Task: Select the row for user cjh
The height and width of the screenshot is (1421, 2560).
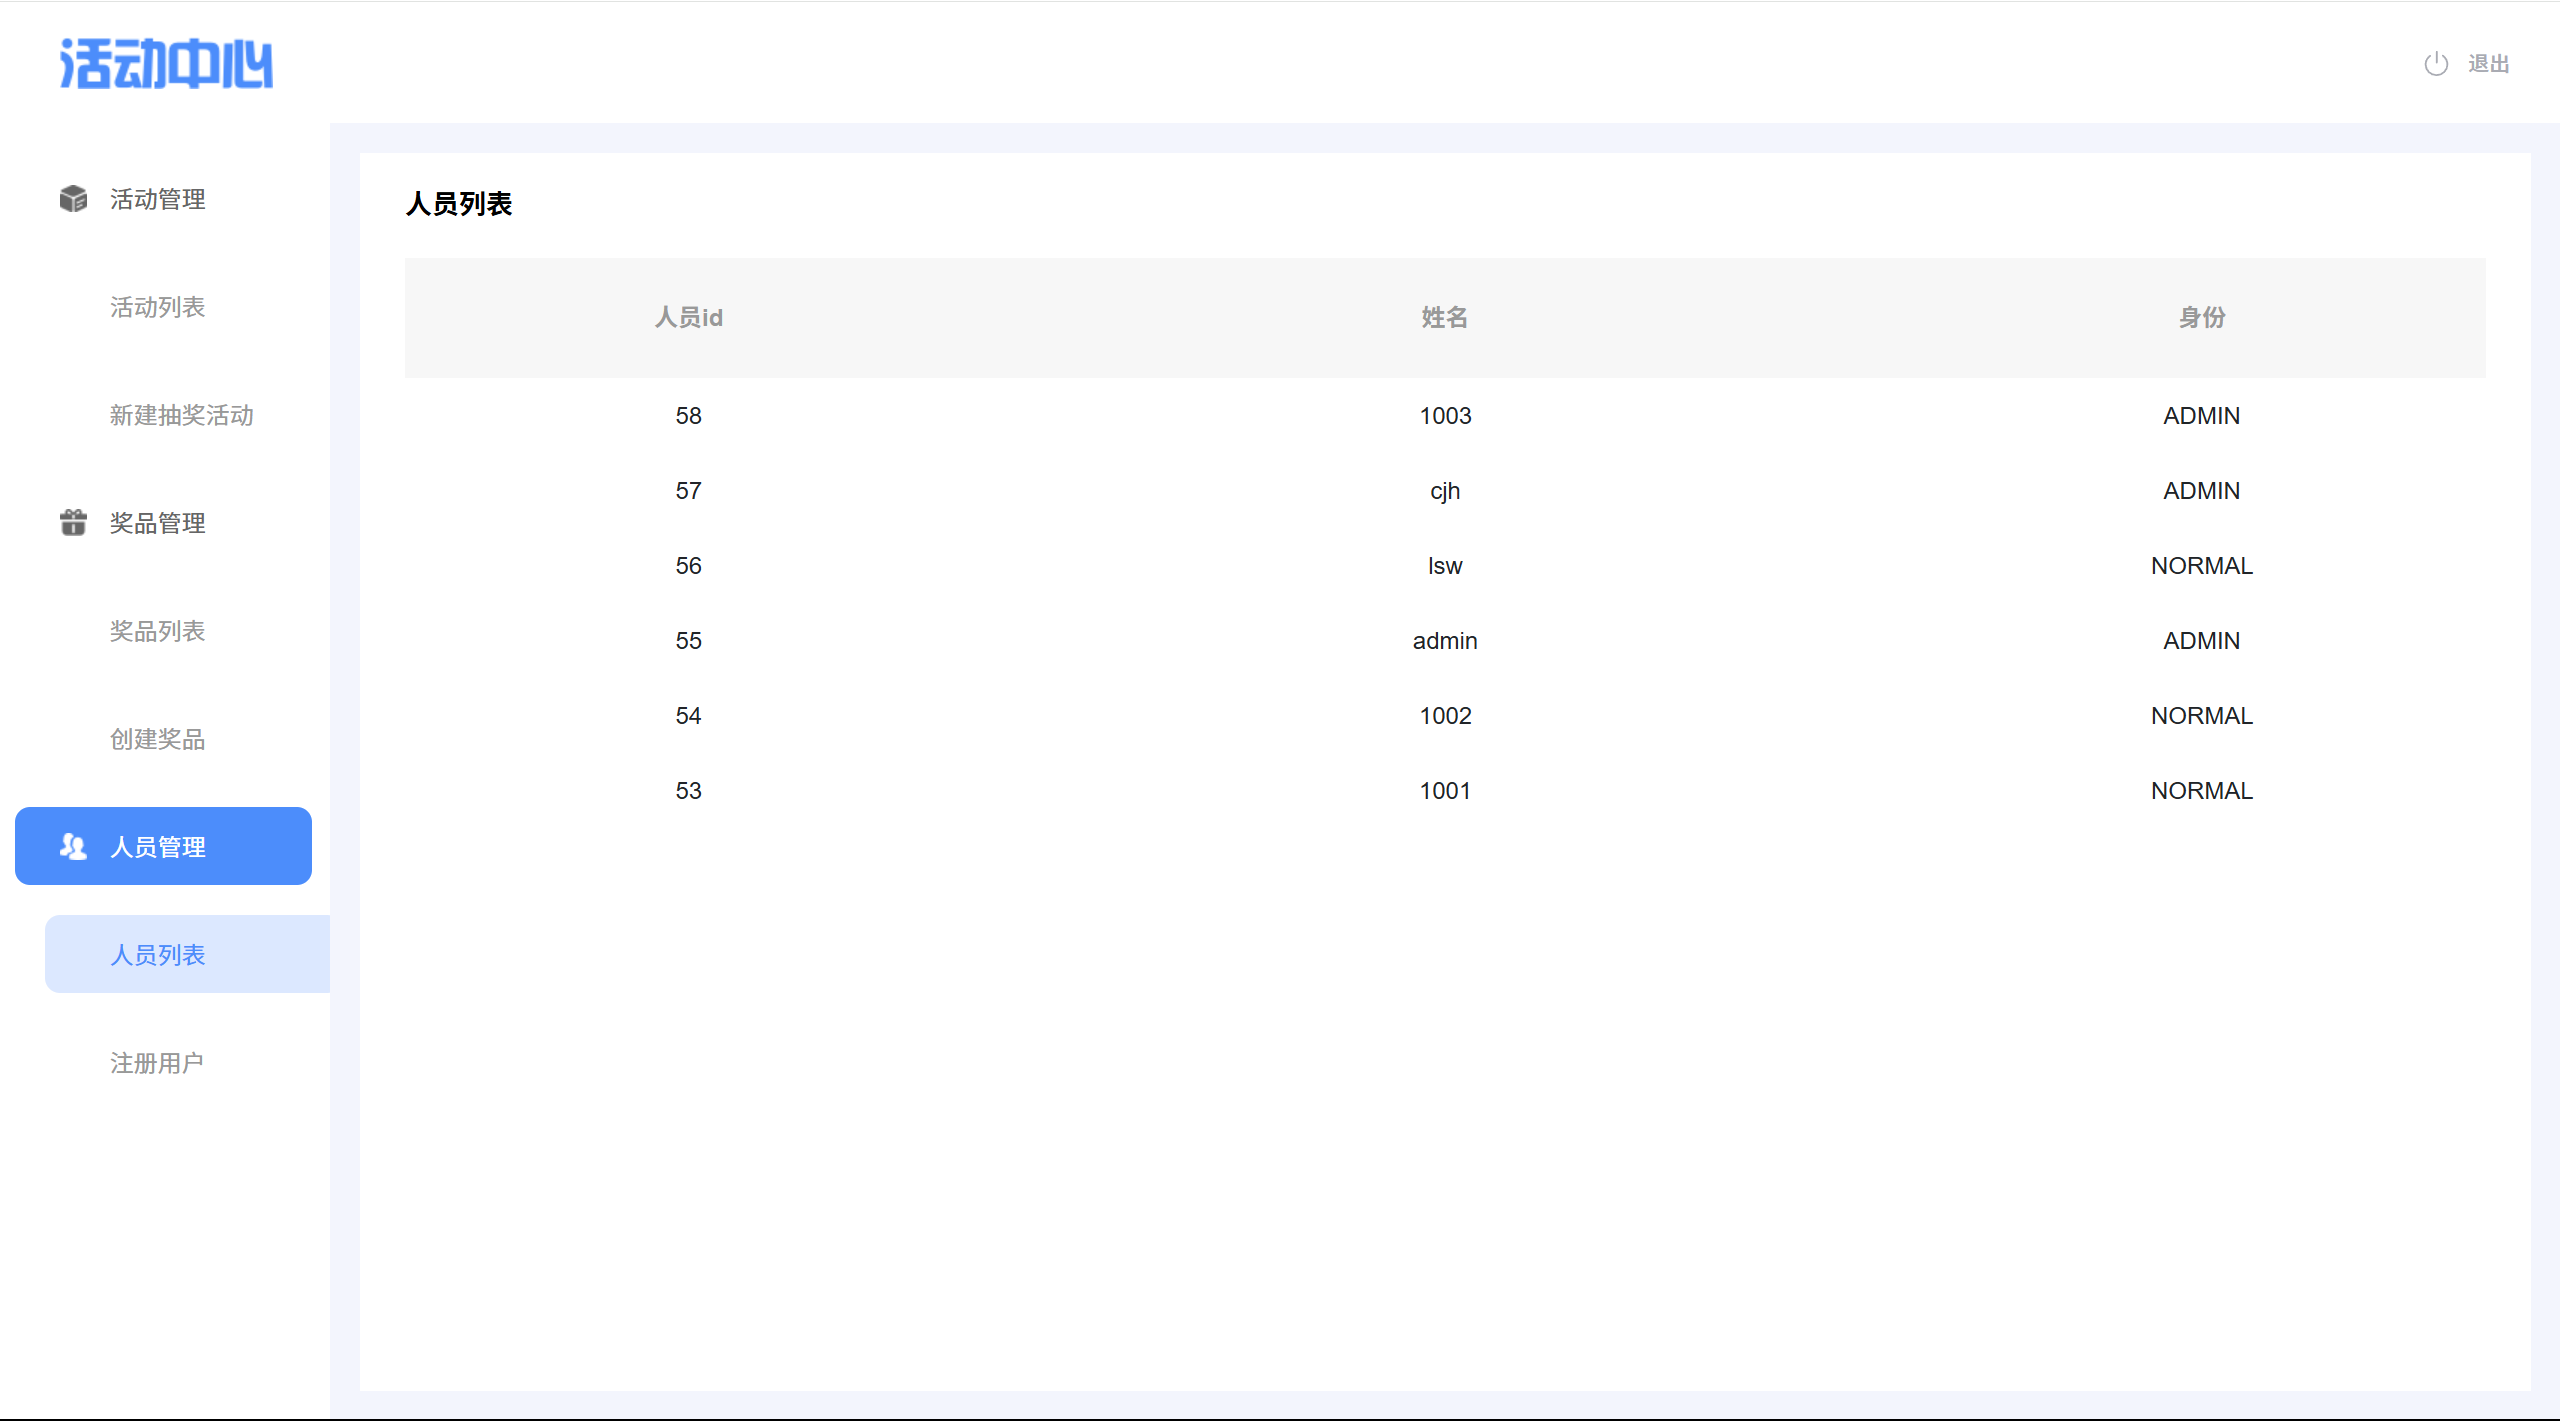Action: pyautogui.click(x=1445, y=491)
